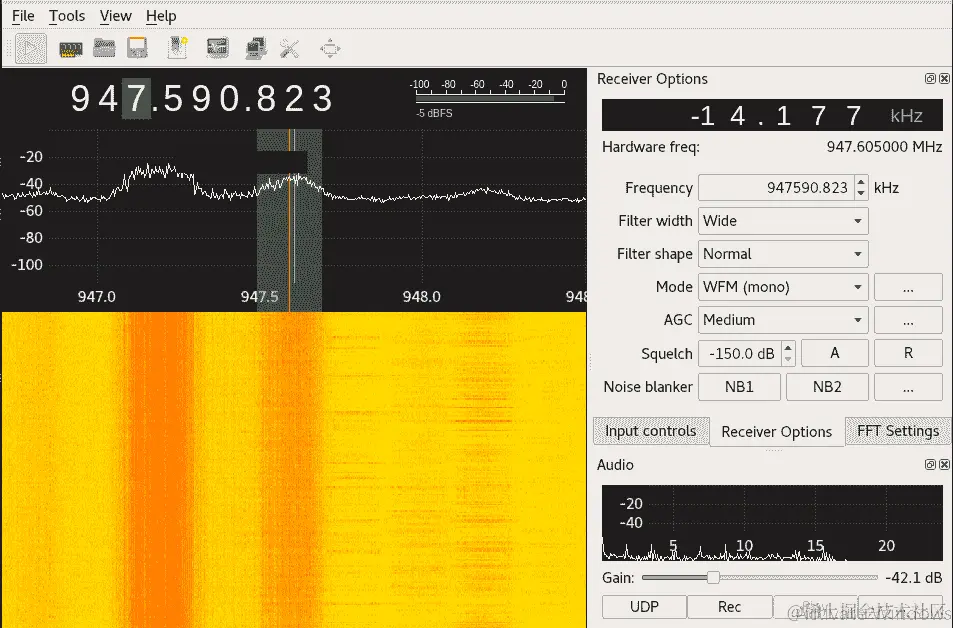Click the wrench and screwdriver settings icon

[x=289, y=48]
